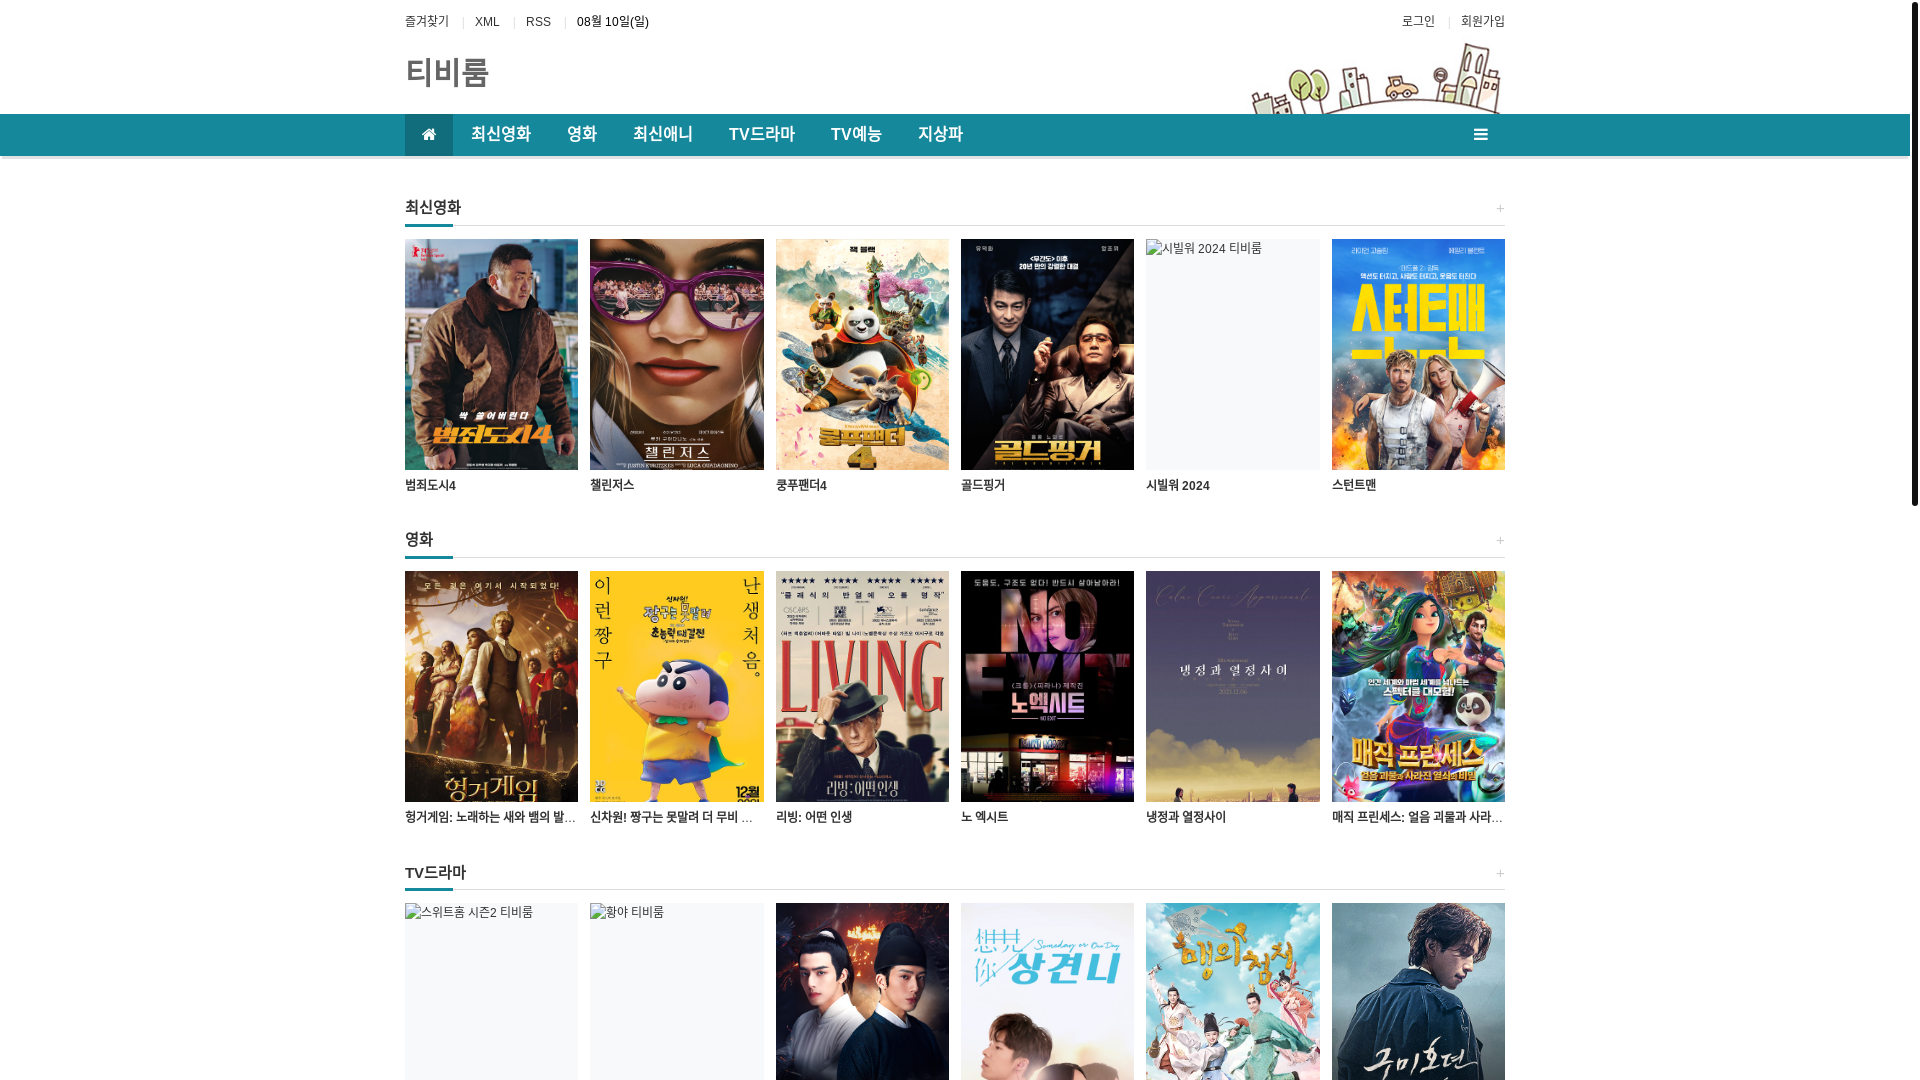This screenshot has height=1080, width=1920.
Task: Open the 최신영화 menu tab
Action: (x=501, y=135)
